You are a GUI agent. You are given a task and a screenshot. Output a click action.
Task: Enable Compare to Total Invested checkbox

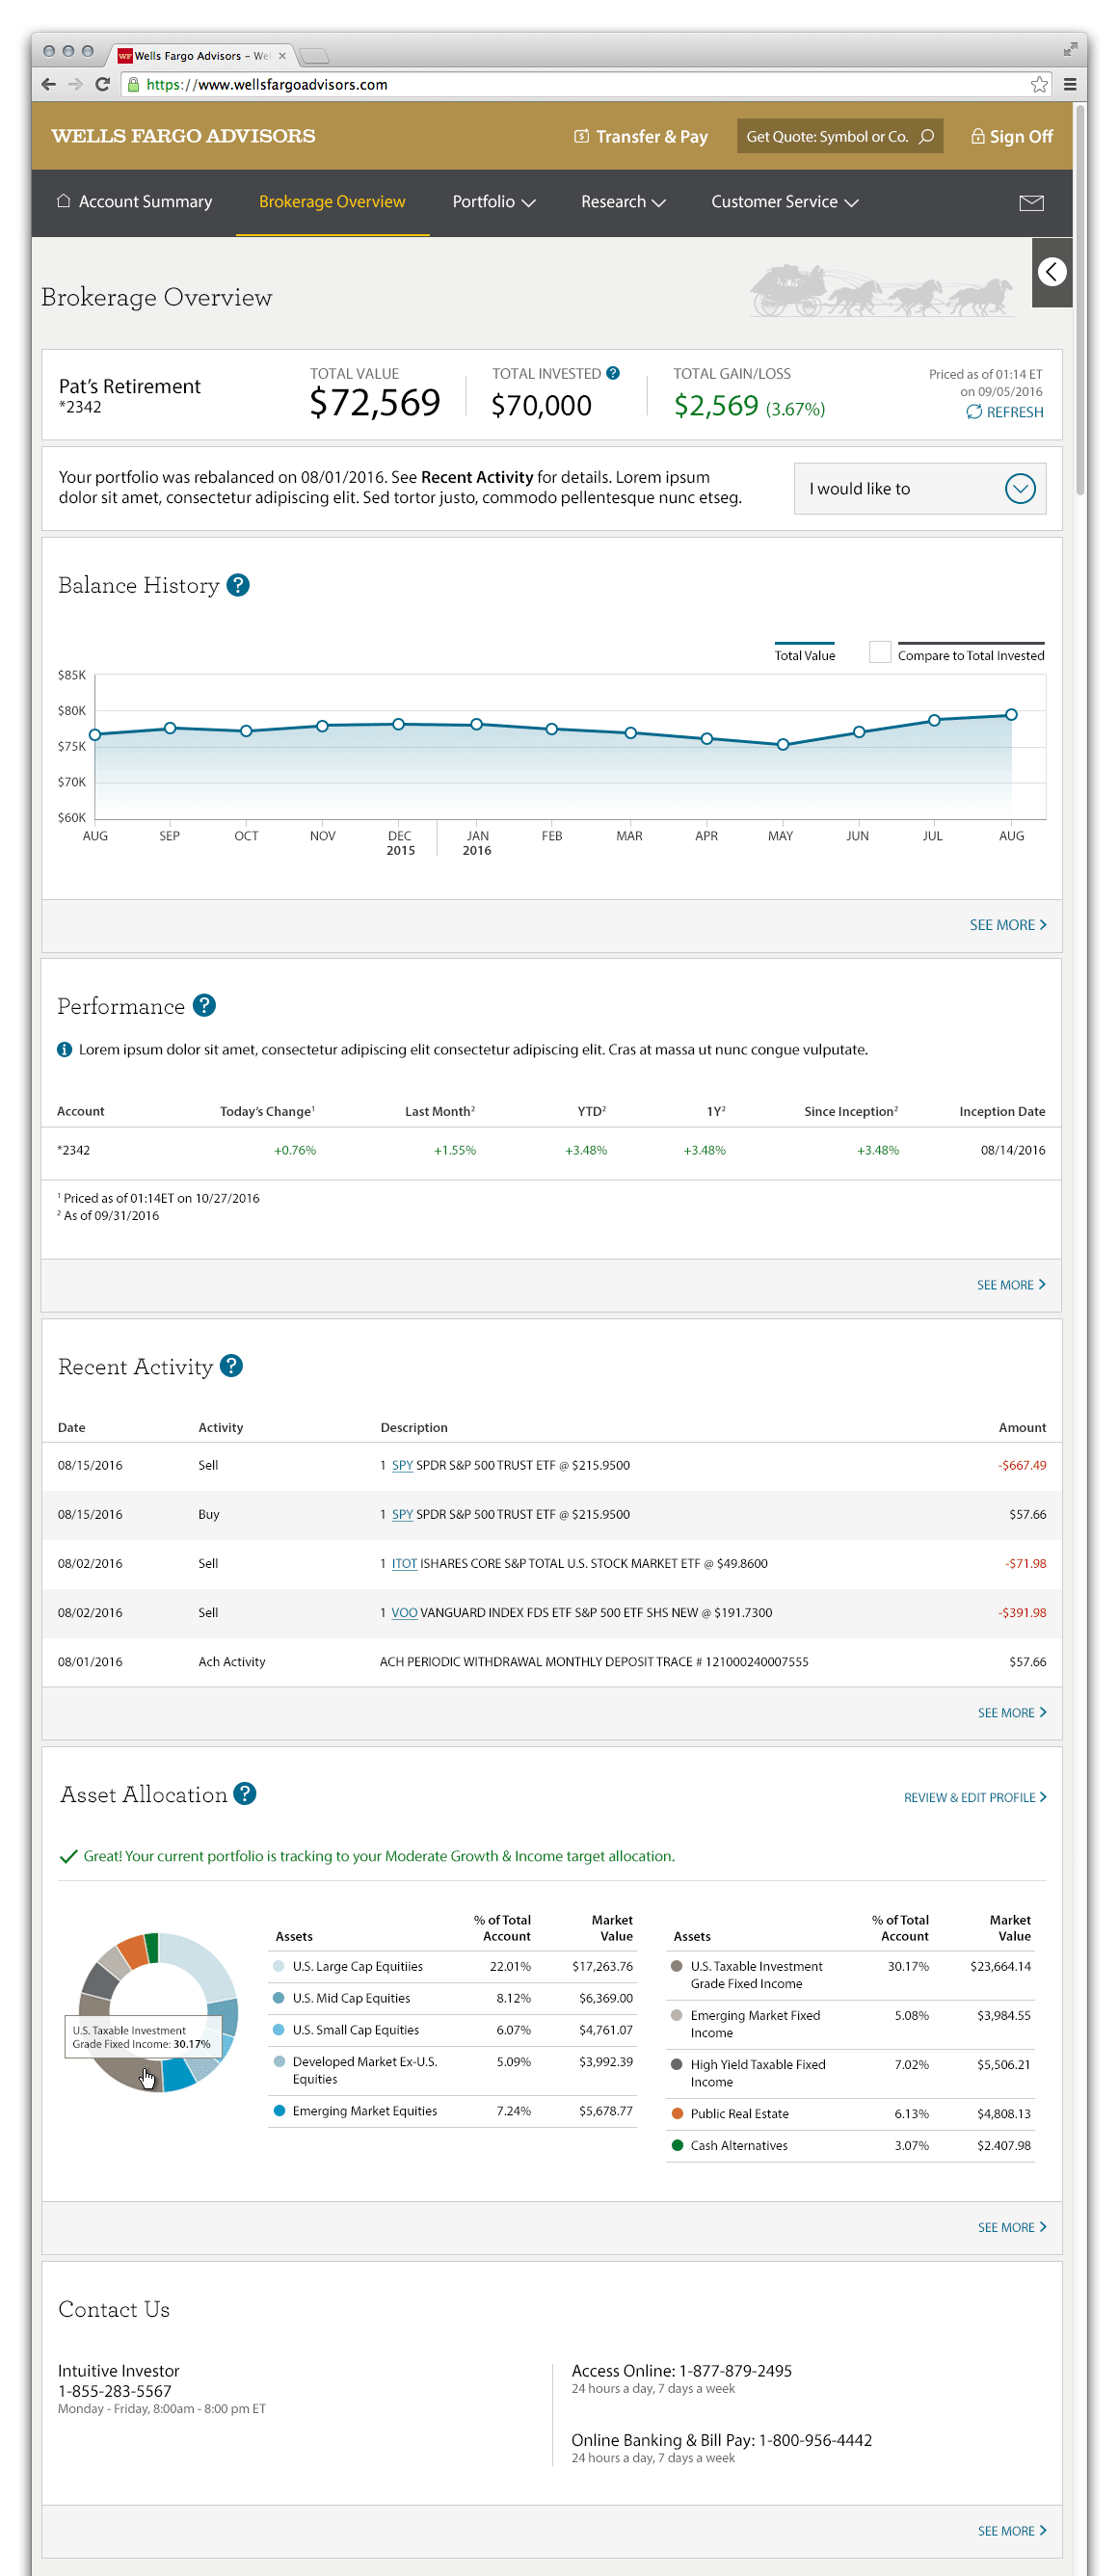879,652
